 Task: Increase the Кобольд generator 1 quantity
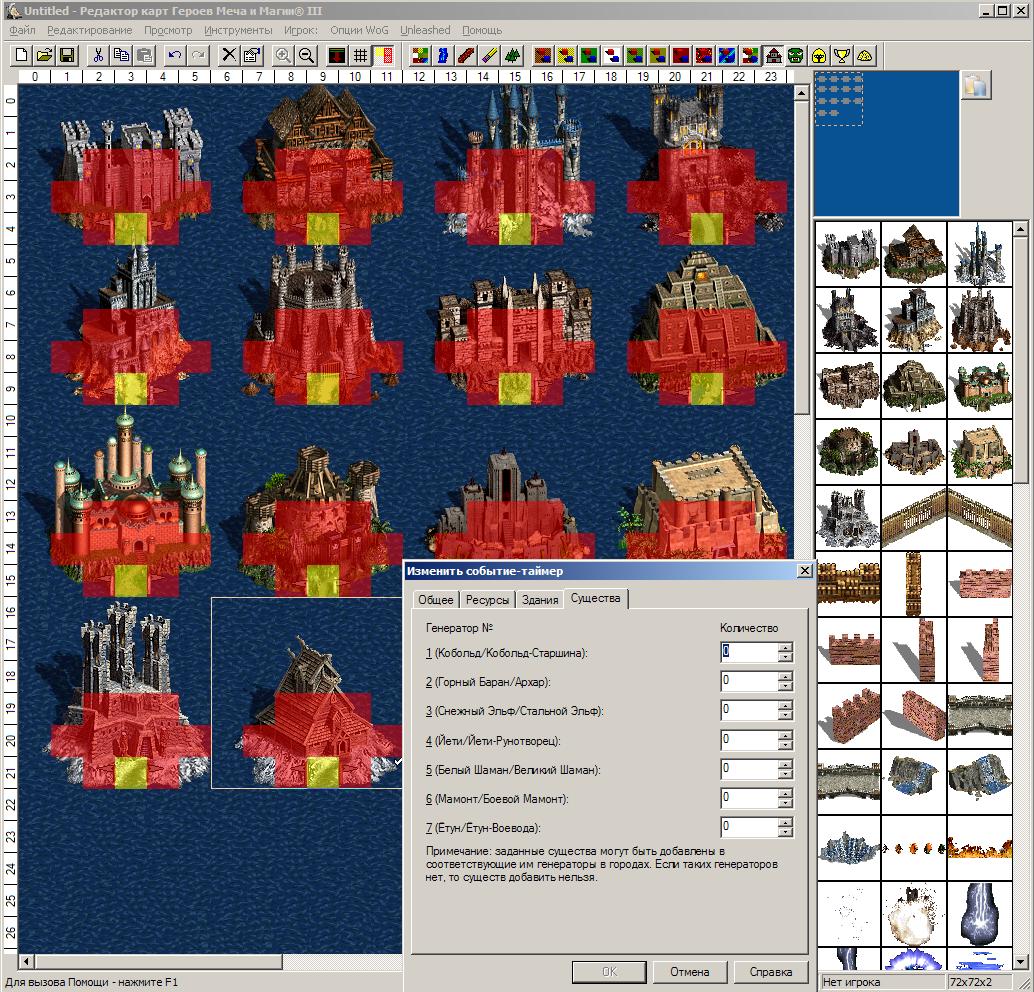click(x=785, y=647)
